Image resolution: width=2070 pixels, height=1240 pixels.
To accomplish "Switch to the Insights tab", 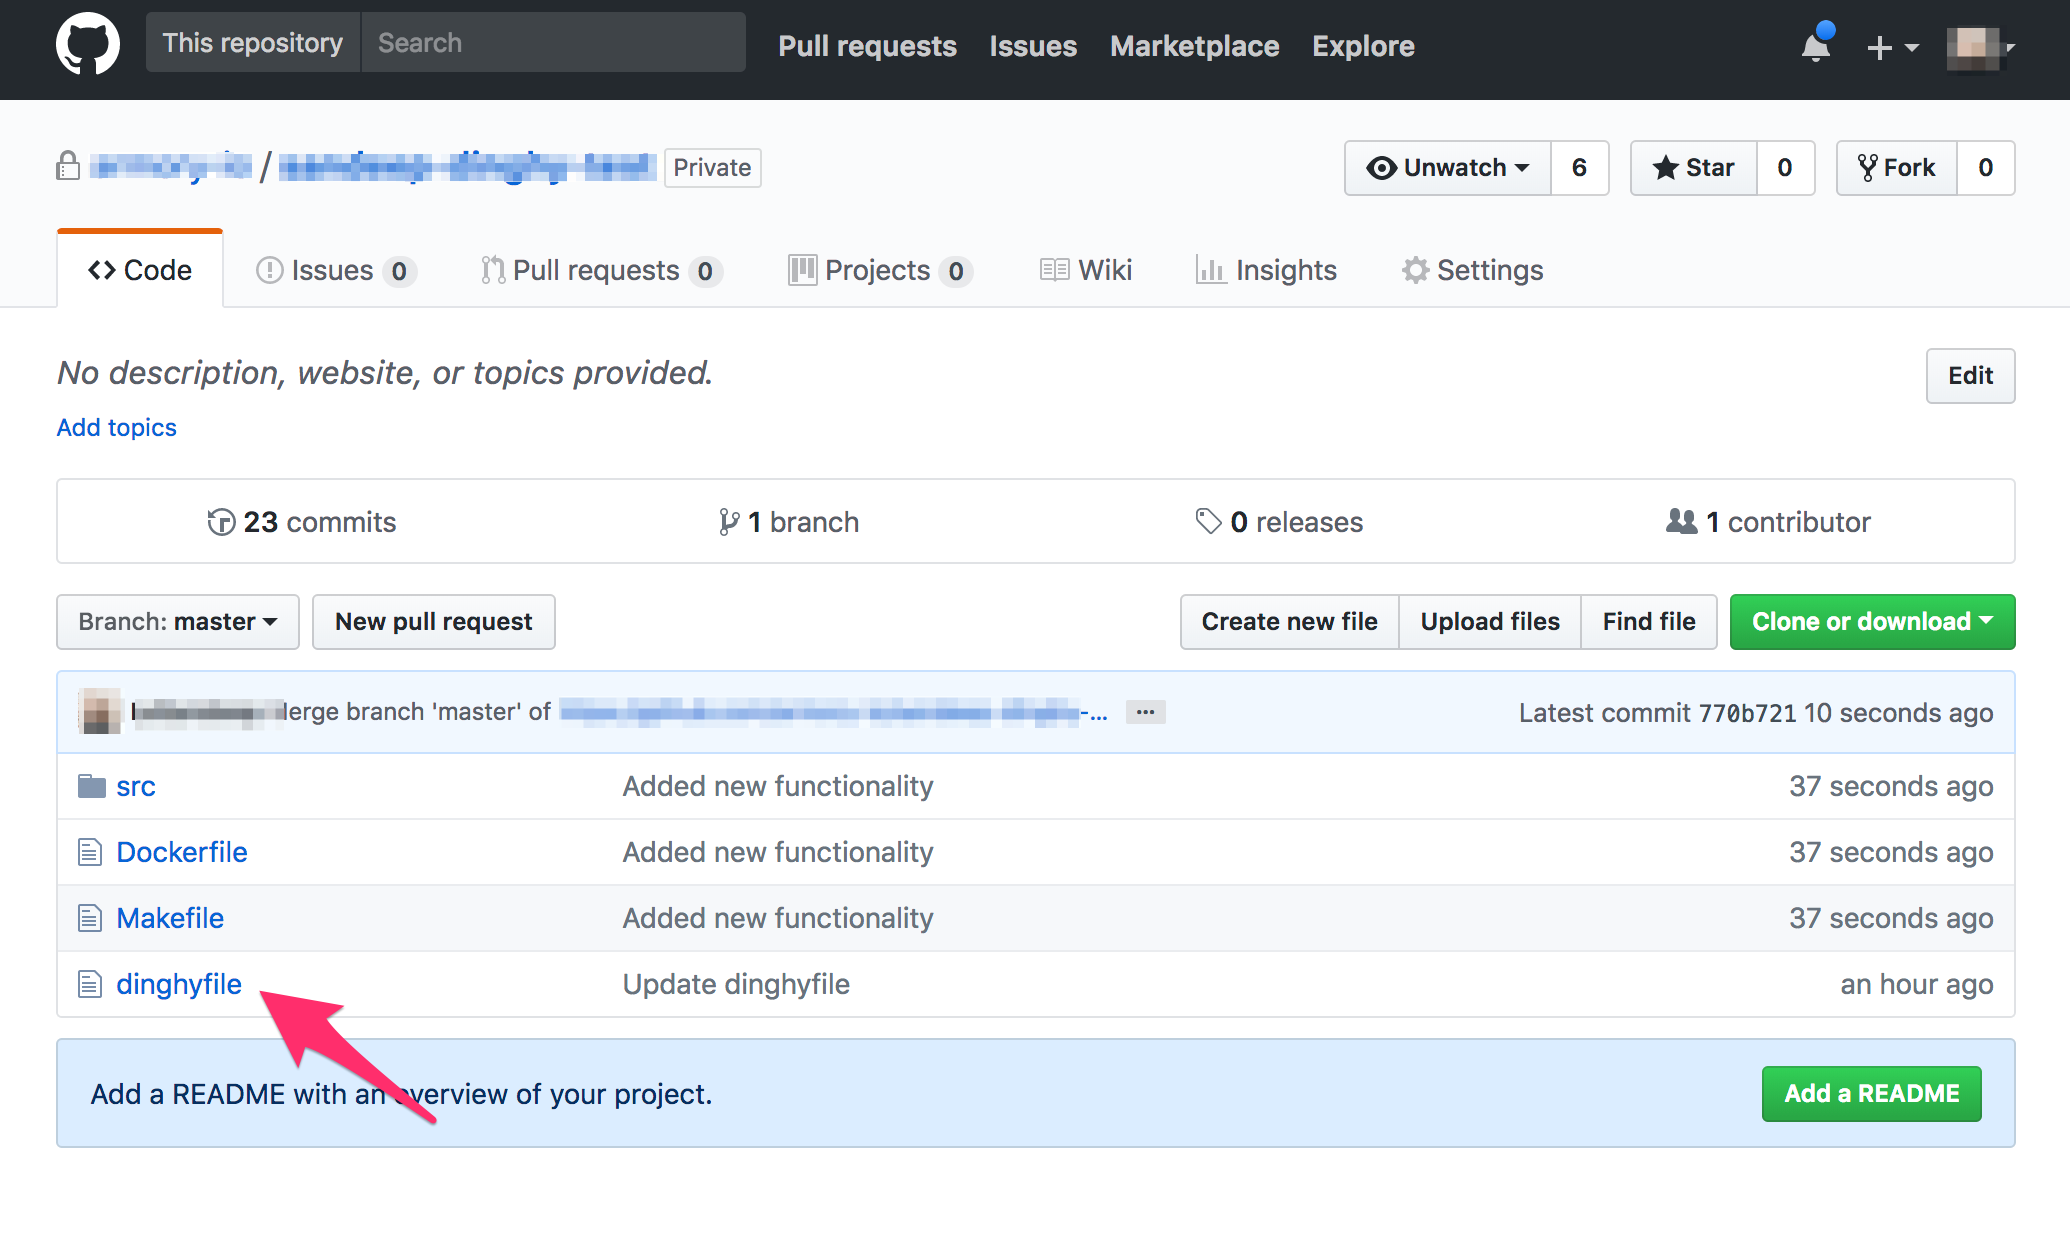I will pos(1267,270).
